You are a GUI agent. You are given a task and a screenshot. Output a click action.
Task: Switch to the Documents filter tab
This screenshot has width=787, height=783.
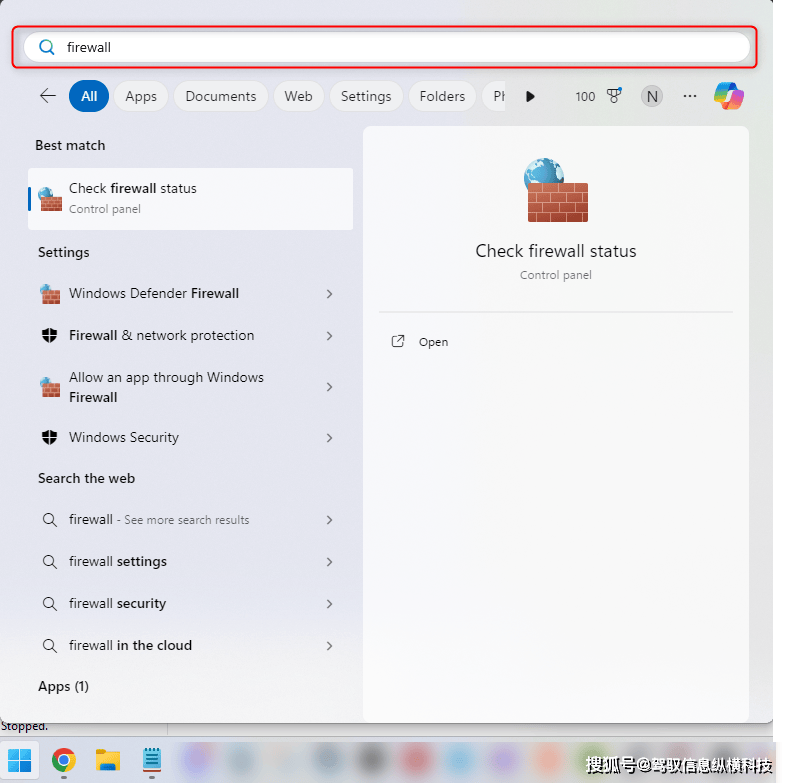pos(221,96)
